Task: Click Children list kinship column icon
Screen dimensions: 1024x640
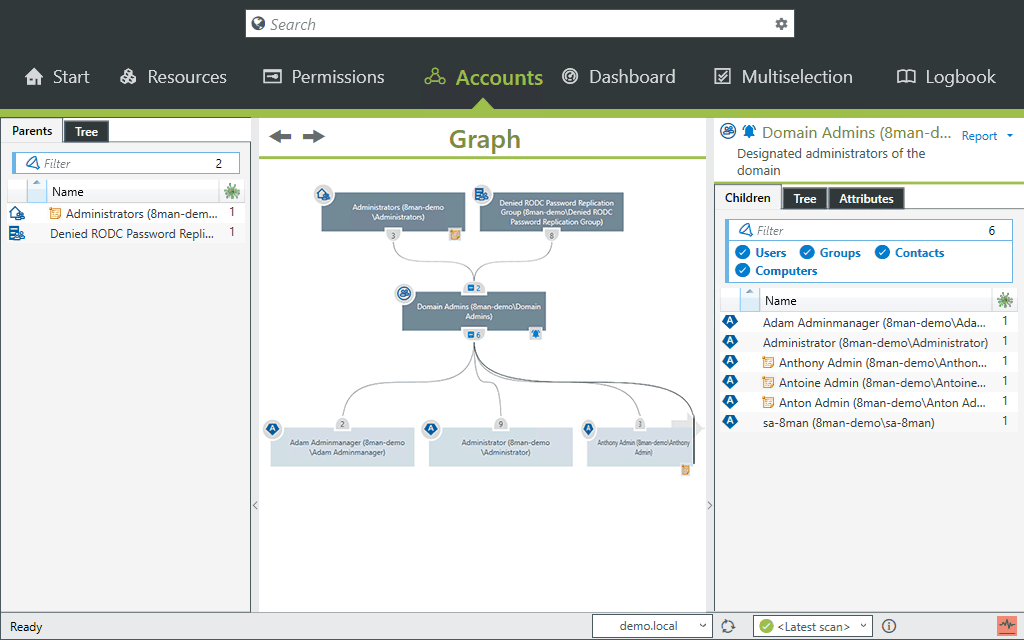Action: click(x=1004, y=300)
